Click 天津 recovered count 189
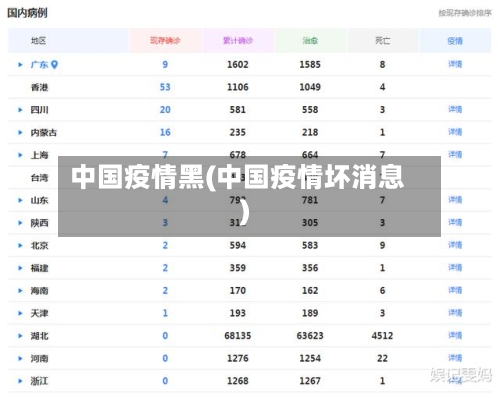Screen dimensions: 500x393 tap(310, 313)
